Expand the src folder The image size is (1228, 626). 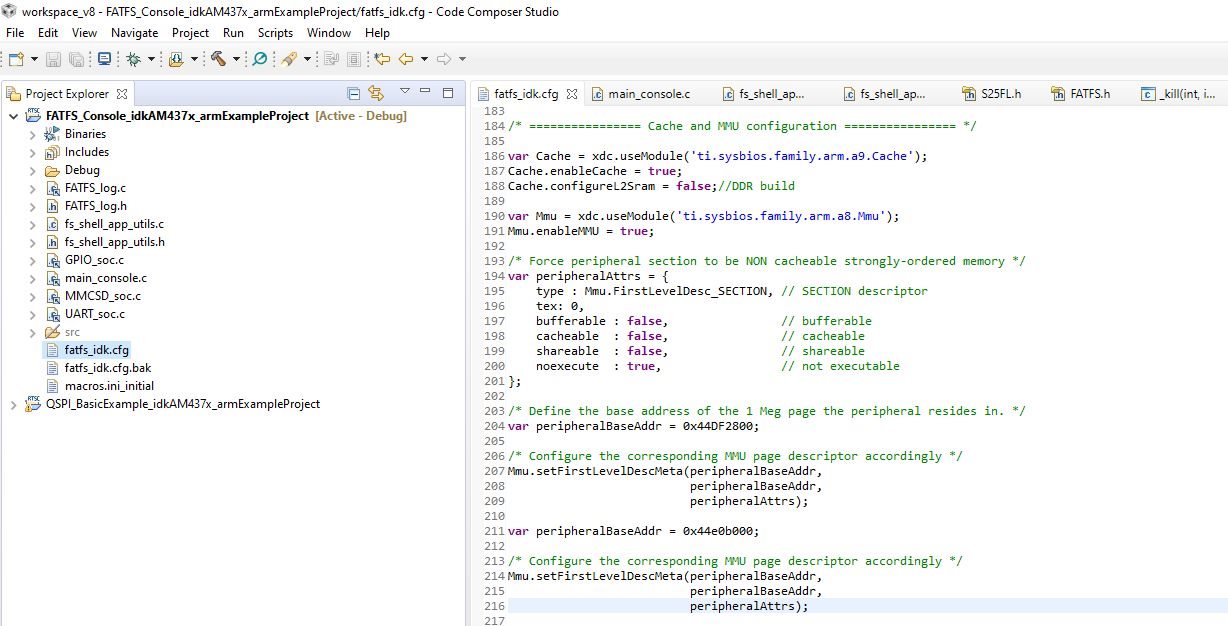32,332
